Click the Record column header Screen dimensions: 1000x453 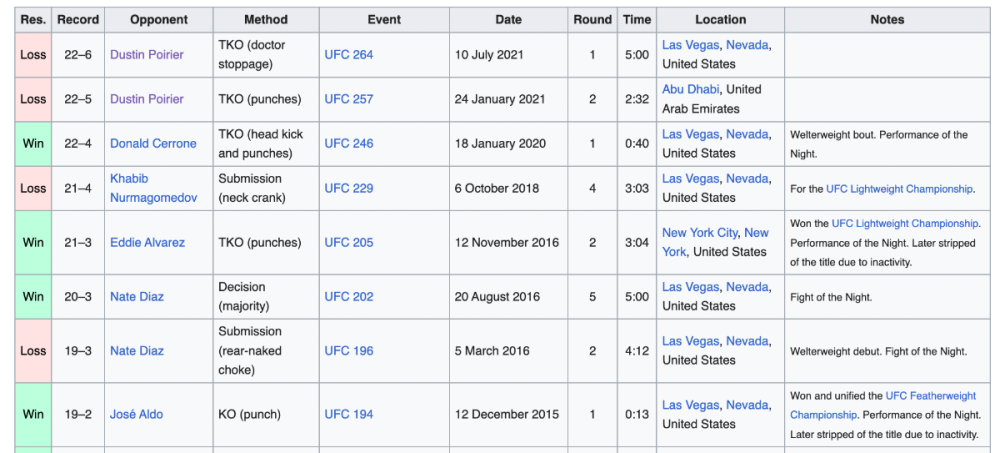78,20
